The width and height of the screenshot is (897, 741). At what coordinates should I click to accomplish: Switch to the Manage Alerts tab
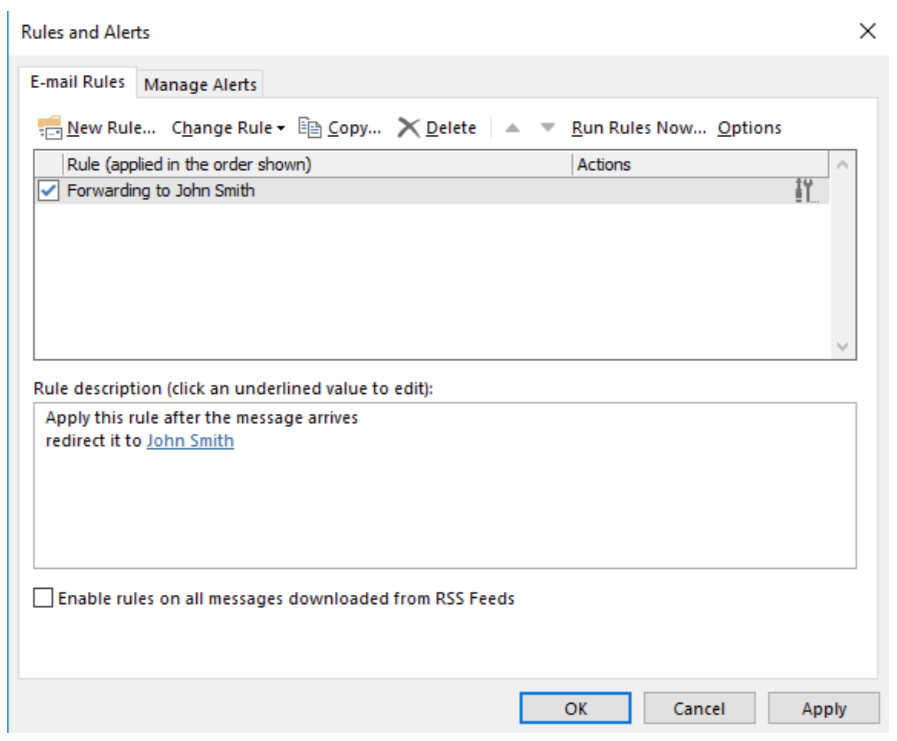click(x=199, y=84)
